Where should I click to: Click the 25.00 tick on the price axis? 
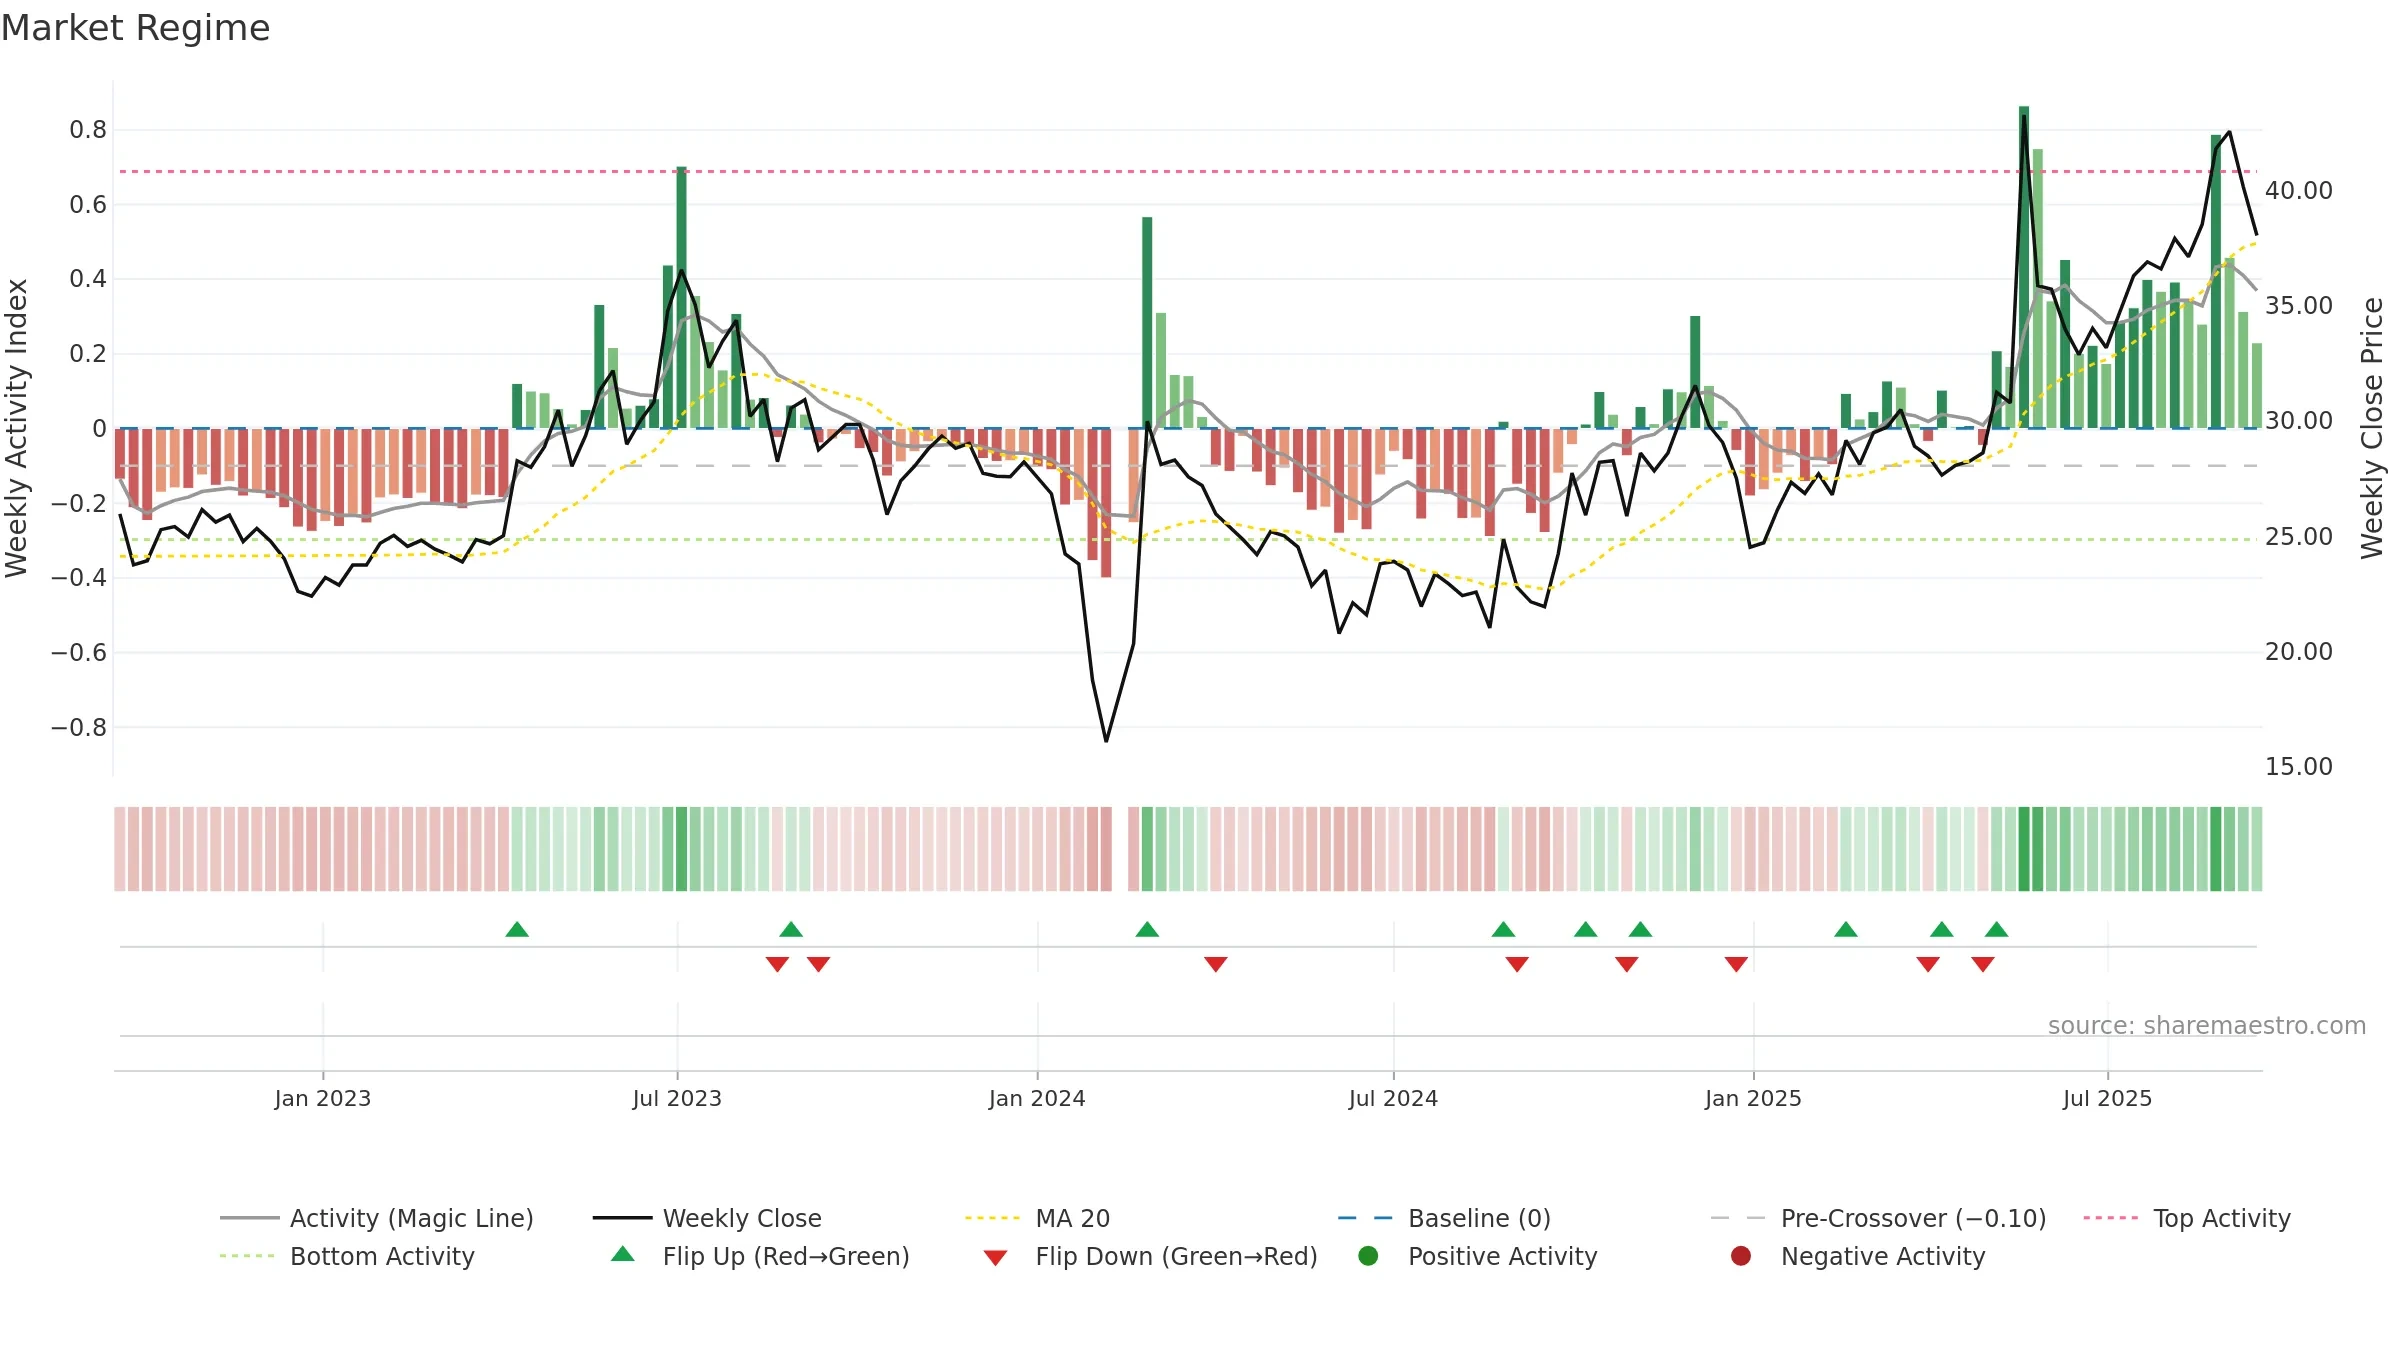point(2299,536)
